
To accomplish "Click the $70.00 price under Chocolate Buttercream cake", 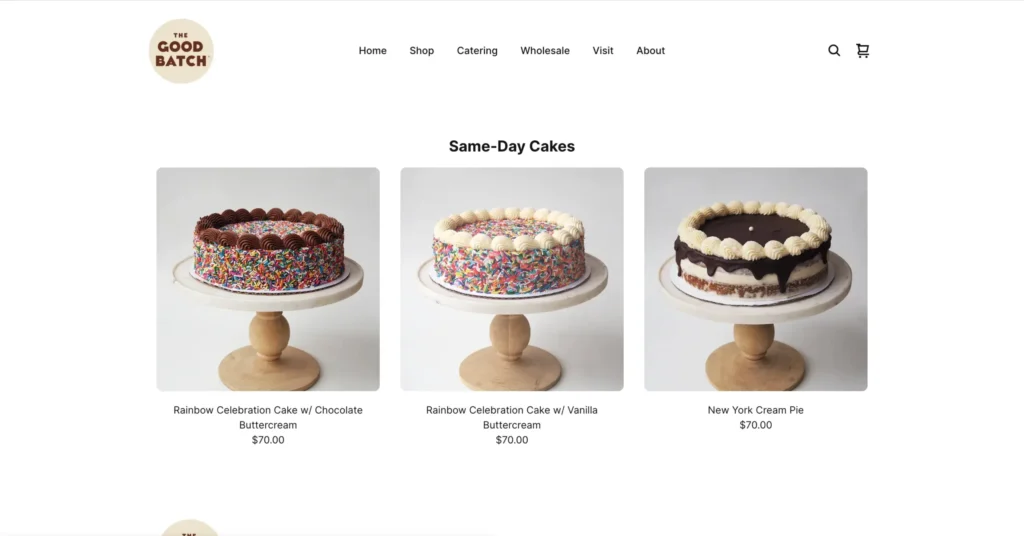I will point(268,440).
